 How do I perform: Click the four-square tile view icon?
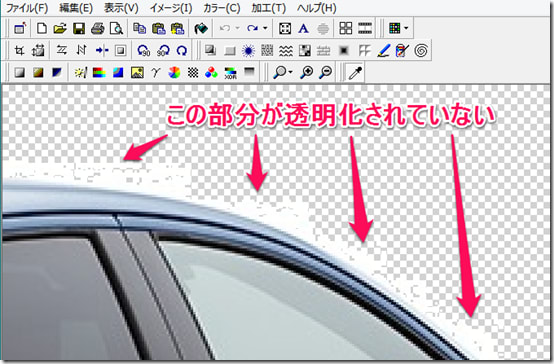[x=346, y=28]
